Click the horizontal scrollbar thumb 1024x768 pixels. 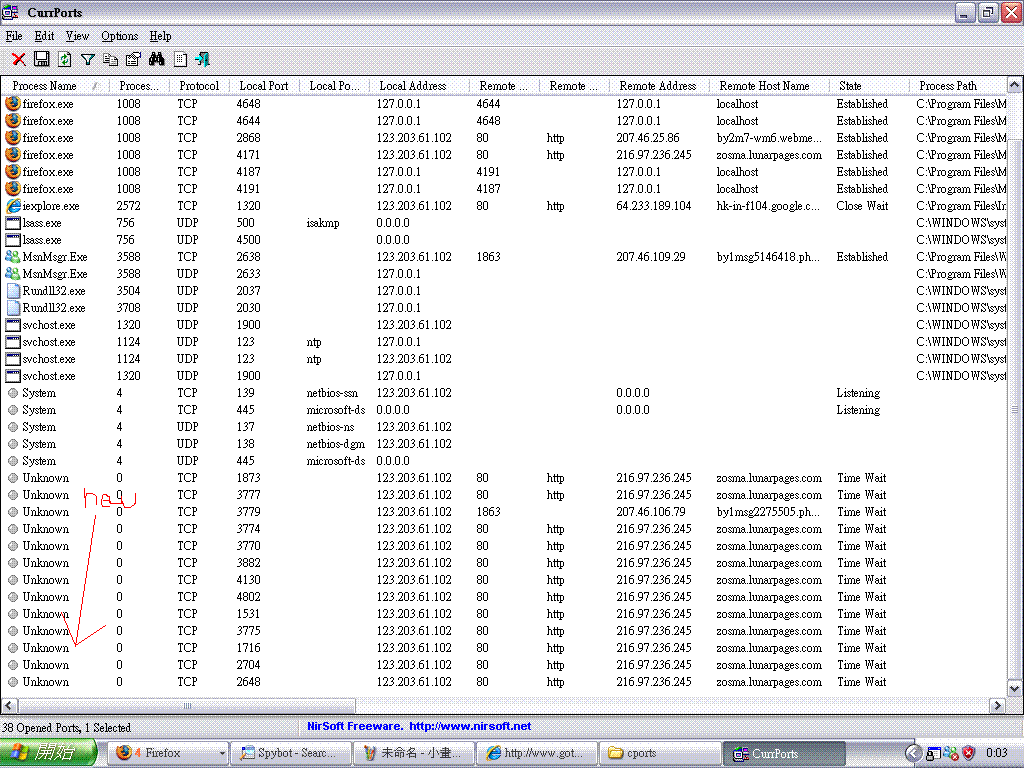pos(187,705)
